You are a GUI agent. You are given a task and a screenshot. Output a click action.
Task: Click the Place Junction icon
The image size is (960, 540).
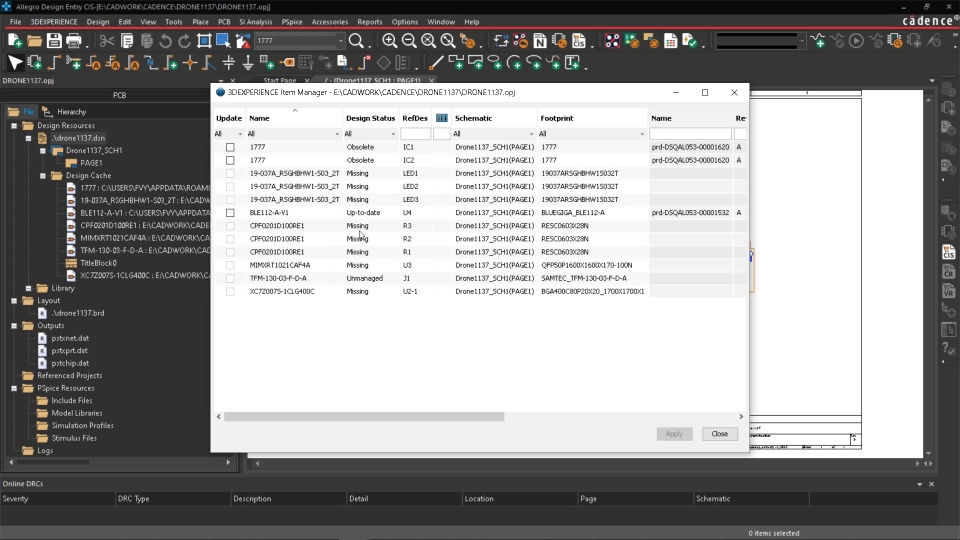[190, 62]
